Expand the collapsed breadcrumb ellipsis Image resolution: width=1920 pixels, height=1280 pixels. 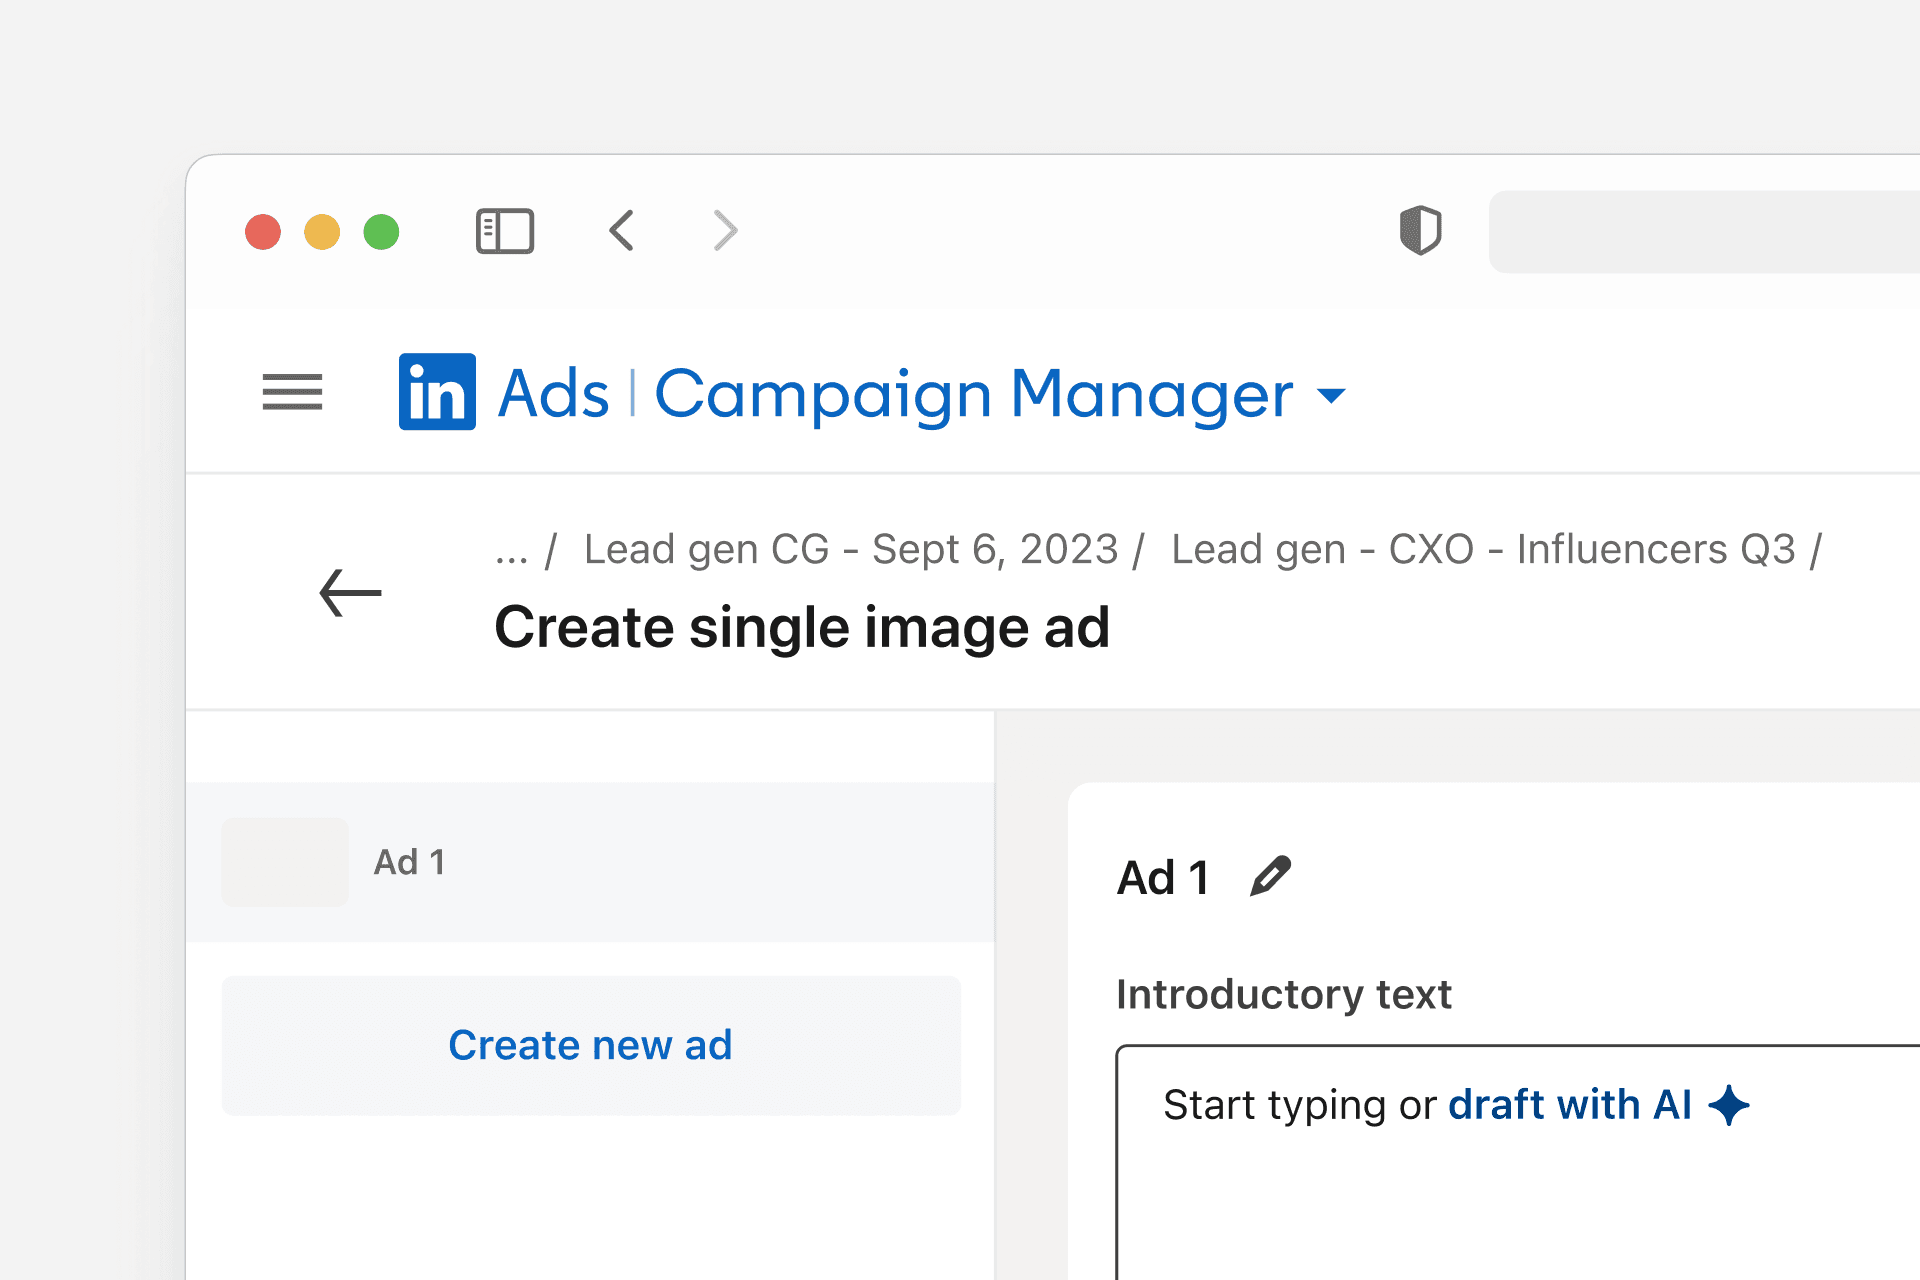point(511,551)
